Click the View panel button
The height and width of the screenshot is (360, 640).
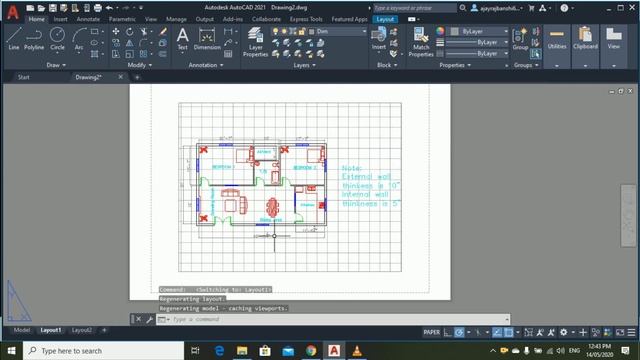(x=613, y=46)
